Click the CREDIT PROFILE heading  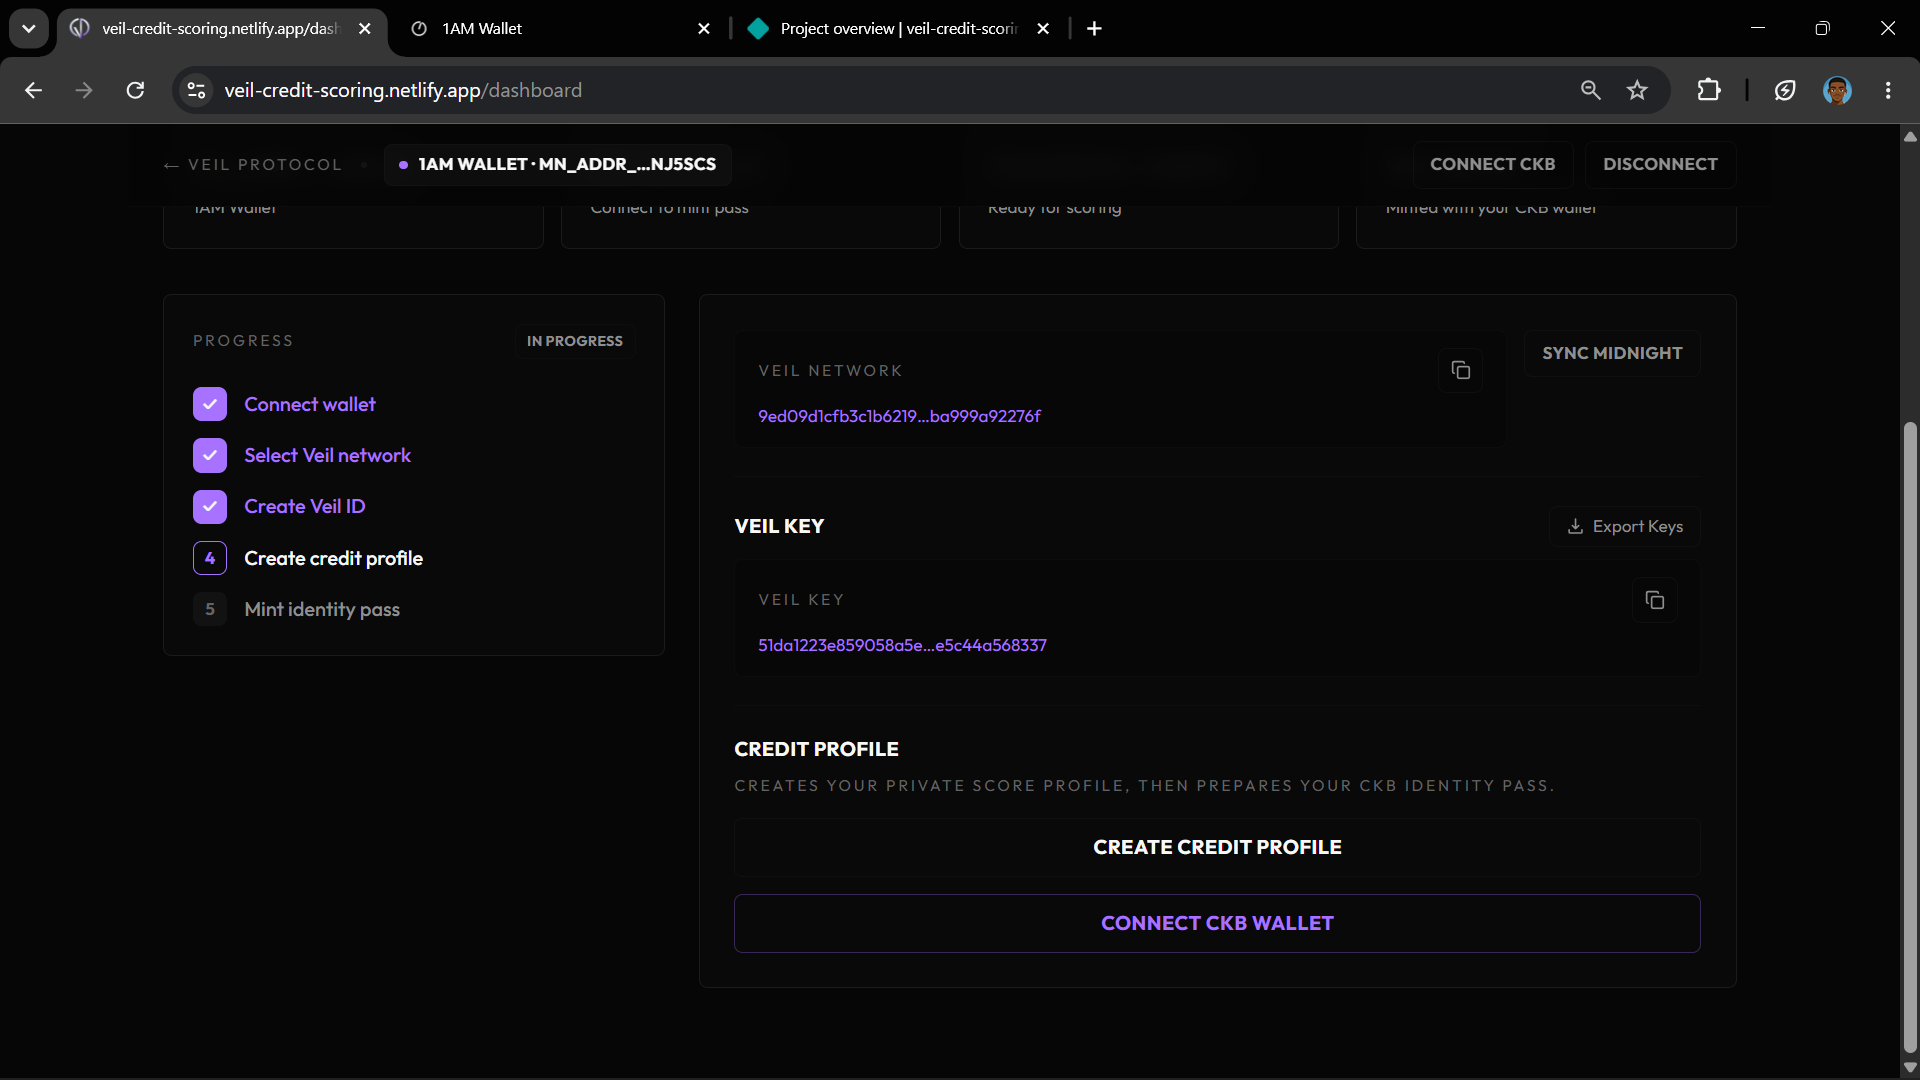[816, 749]
